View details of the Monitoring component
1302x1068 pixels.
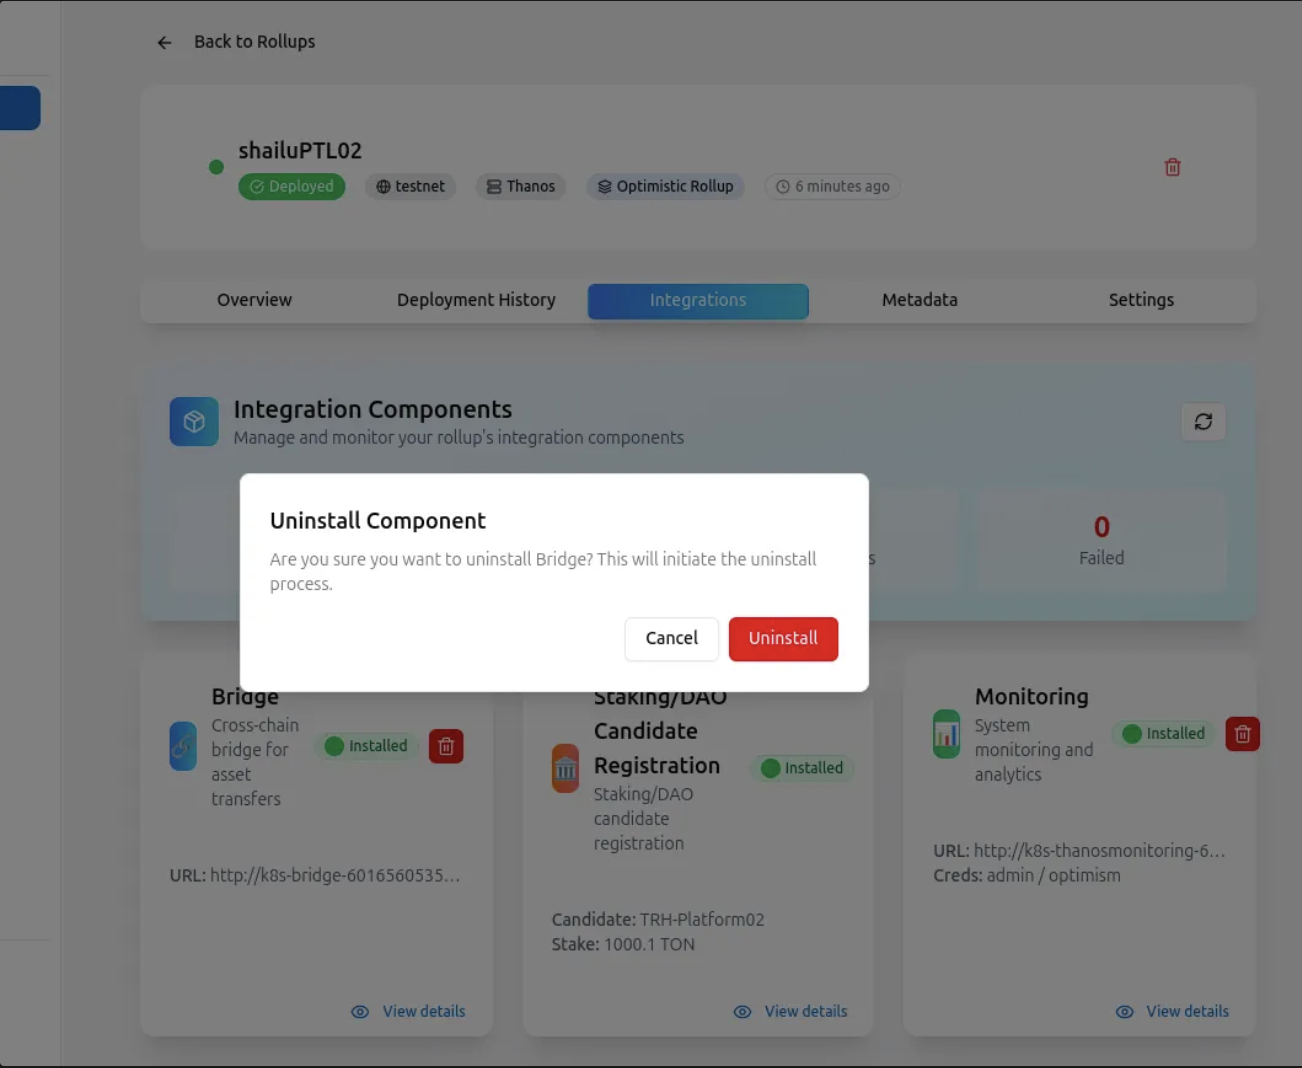point(1172,1011)
